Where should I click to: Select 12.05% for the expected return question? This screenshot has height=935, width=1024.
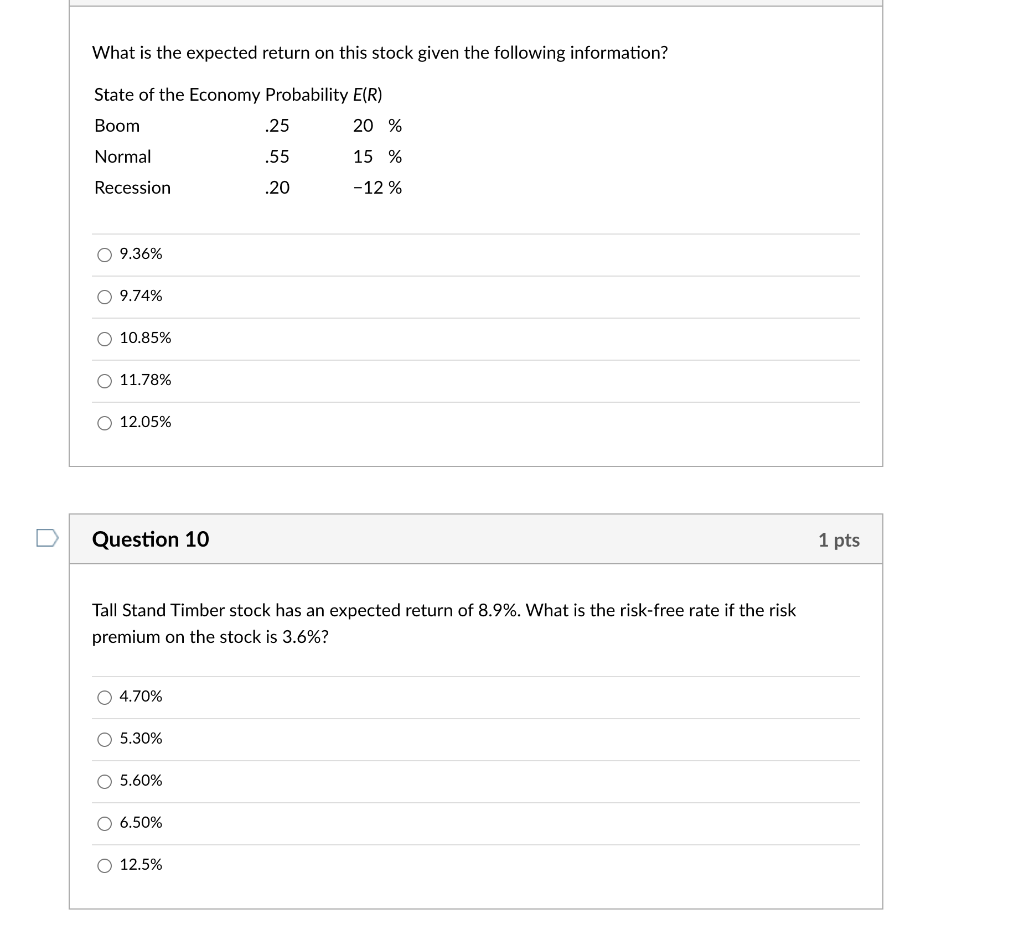(x=104, y=422)
